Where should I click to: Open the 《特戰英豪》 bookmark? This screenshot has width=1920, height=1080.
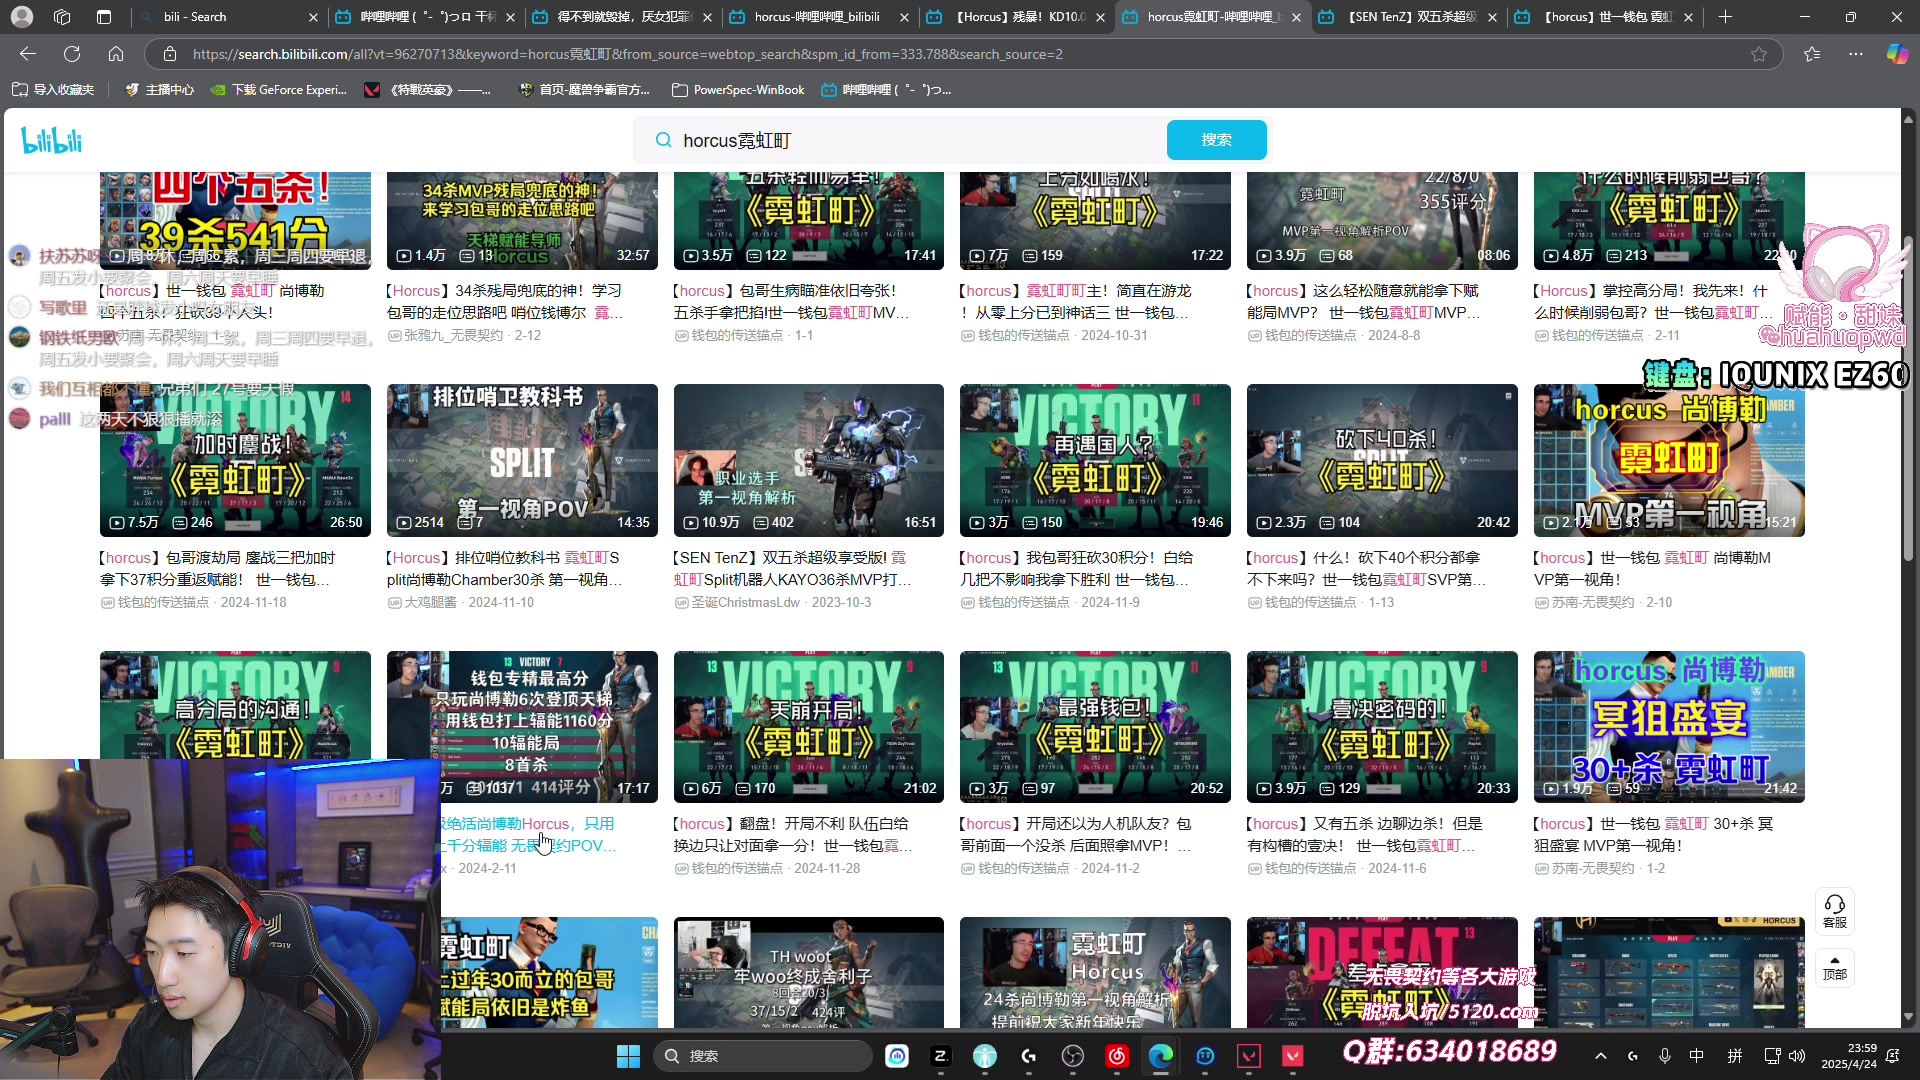pyautogui.click(x=428, y=90)
